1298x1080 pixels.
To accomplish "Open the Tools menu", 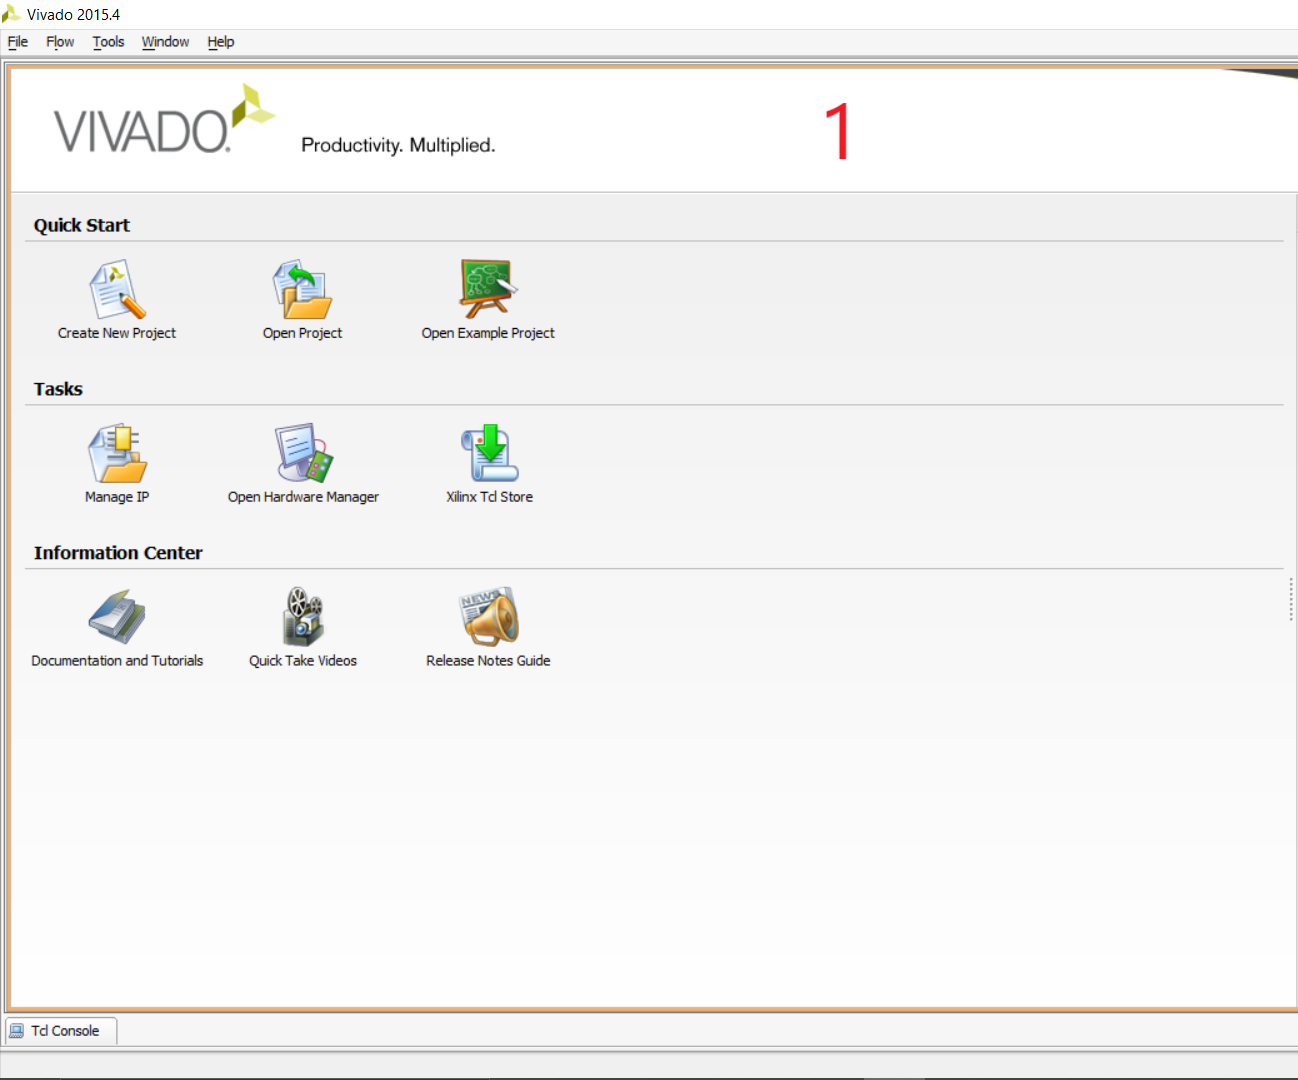I will point(109,42).
